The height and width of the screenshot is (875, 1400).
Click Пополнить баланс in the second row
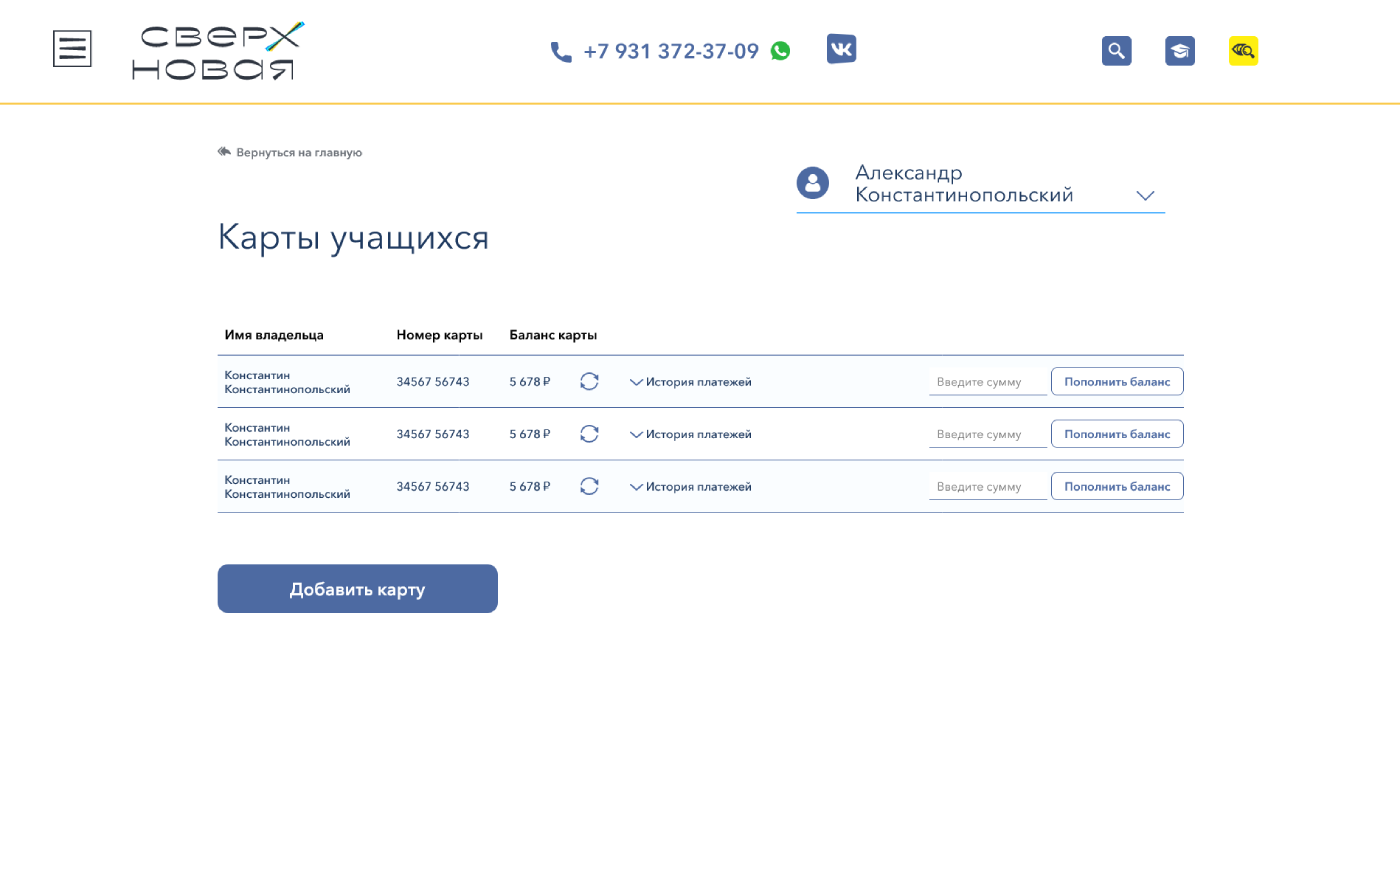pyautogui.click(x=1117, y=434)
